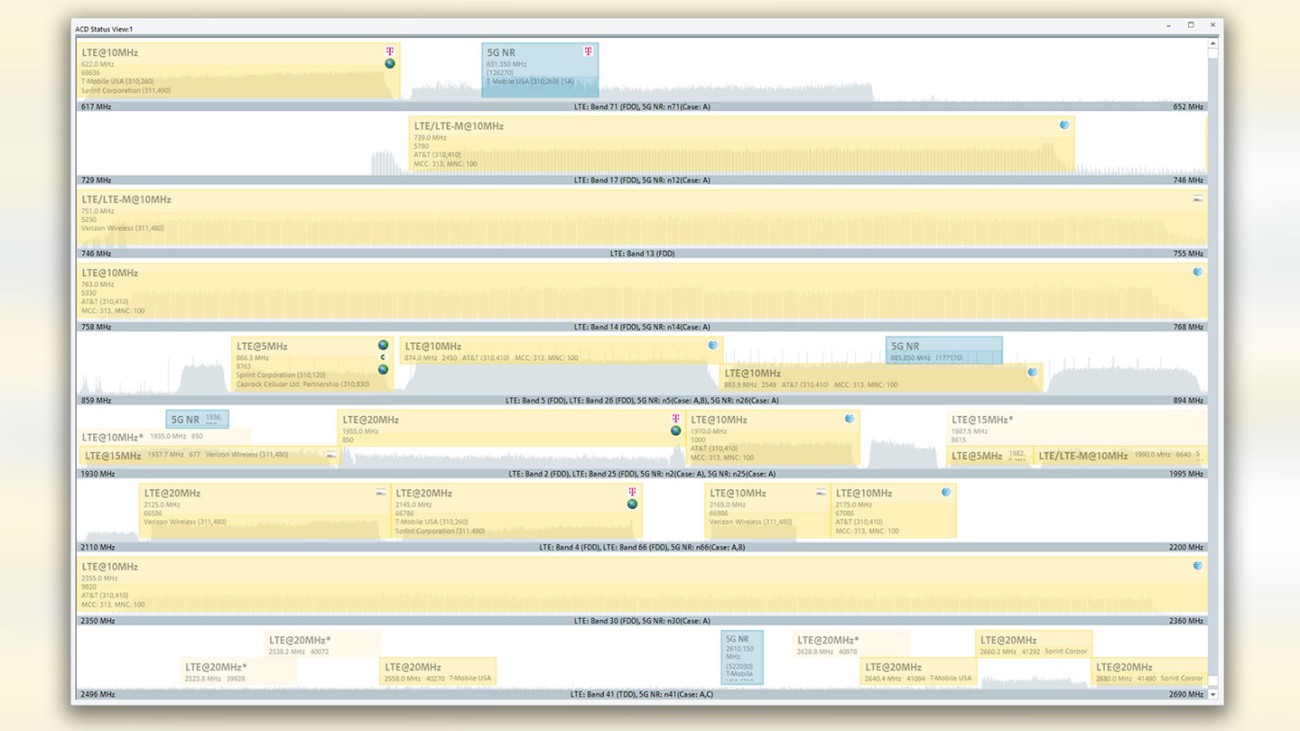Image resolution: width=1300 pixels, height=731 pixels.
Task: Click AT&T globe on LTE 1970.0 MHz block
Action: tap(849, 419)
